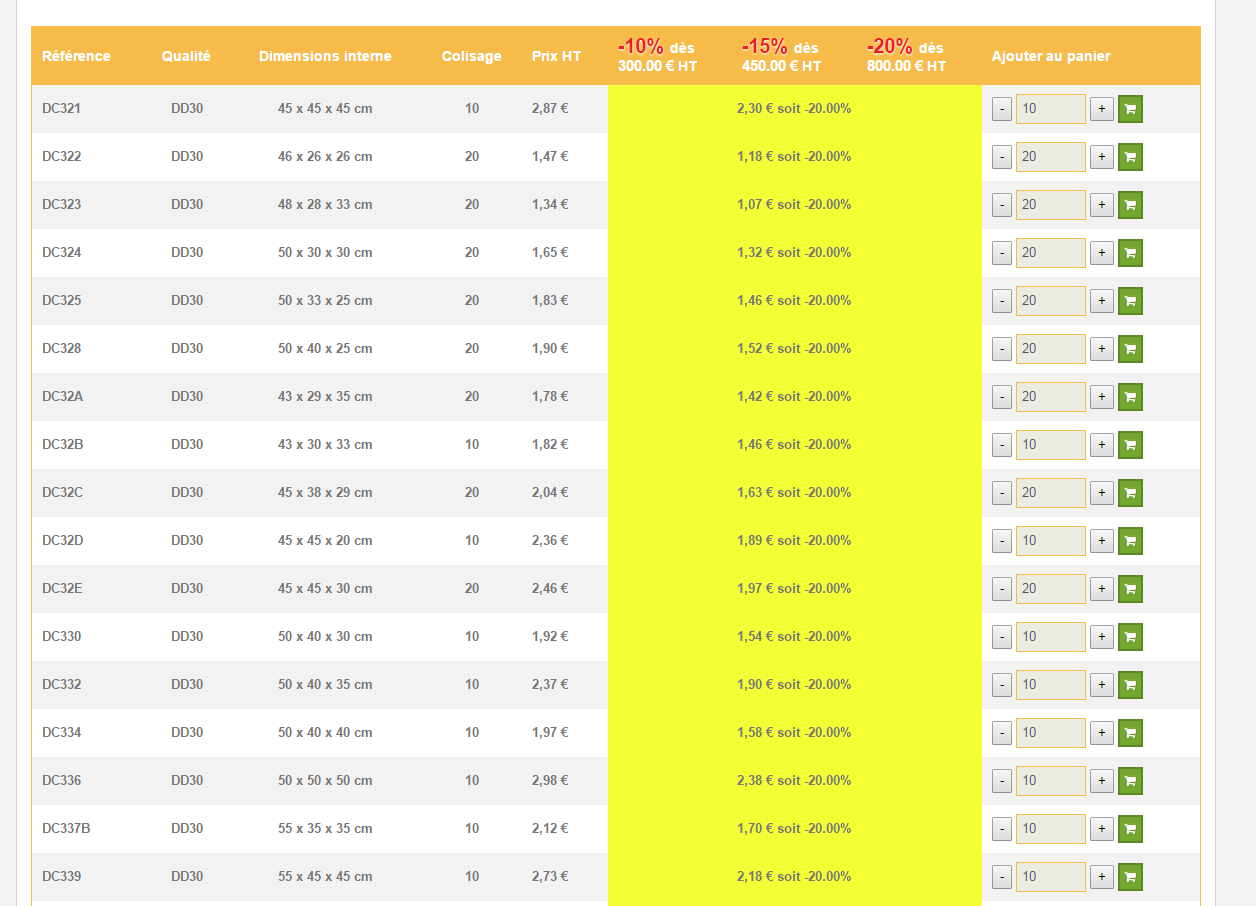Select dimensions 55 x 35 x 35 cm

(x=325, y=829)
